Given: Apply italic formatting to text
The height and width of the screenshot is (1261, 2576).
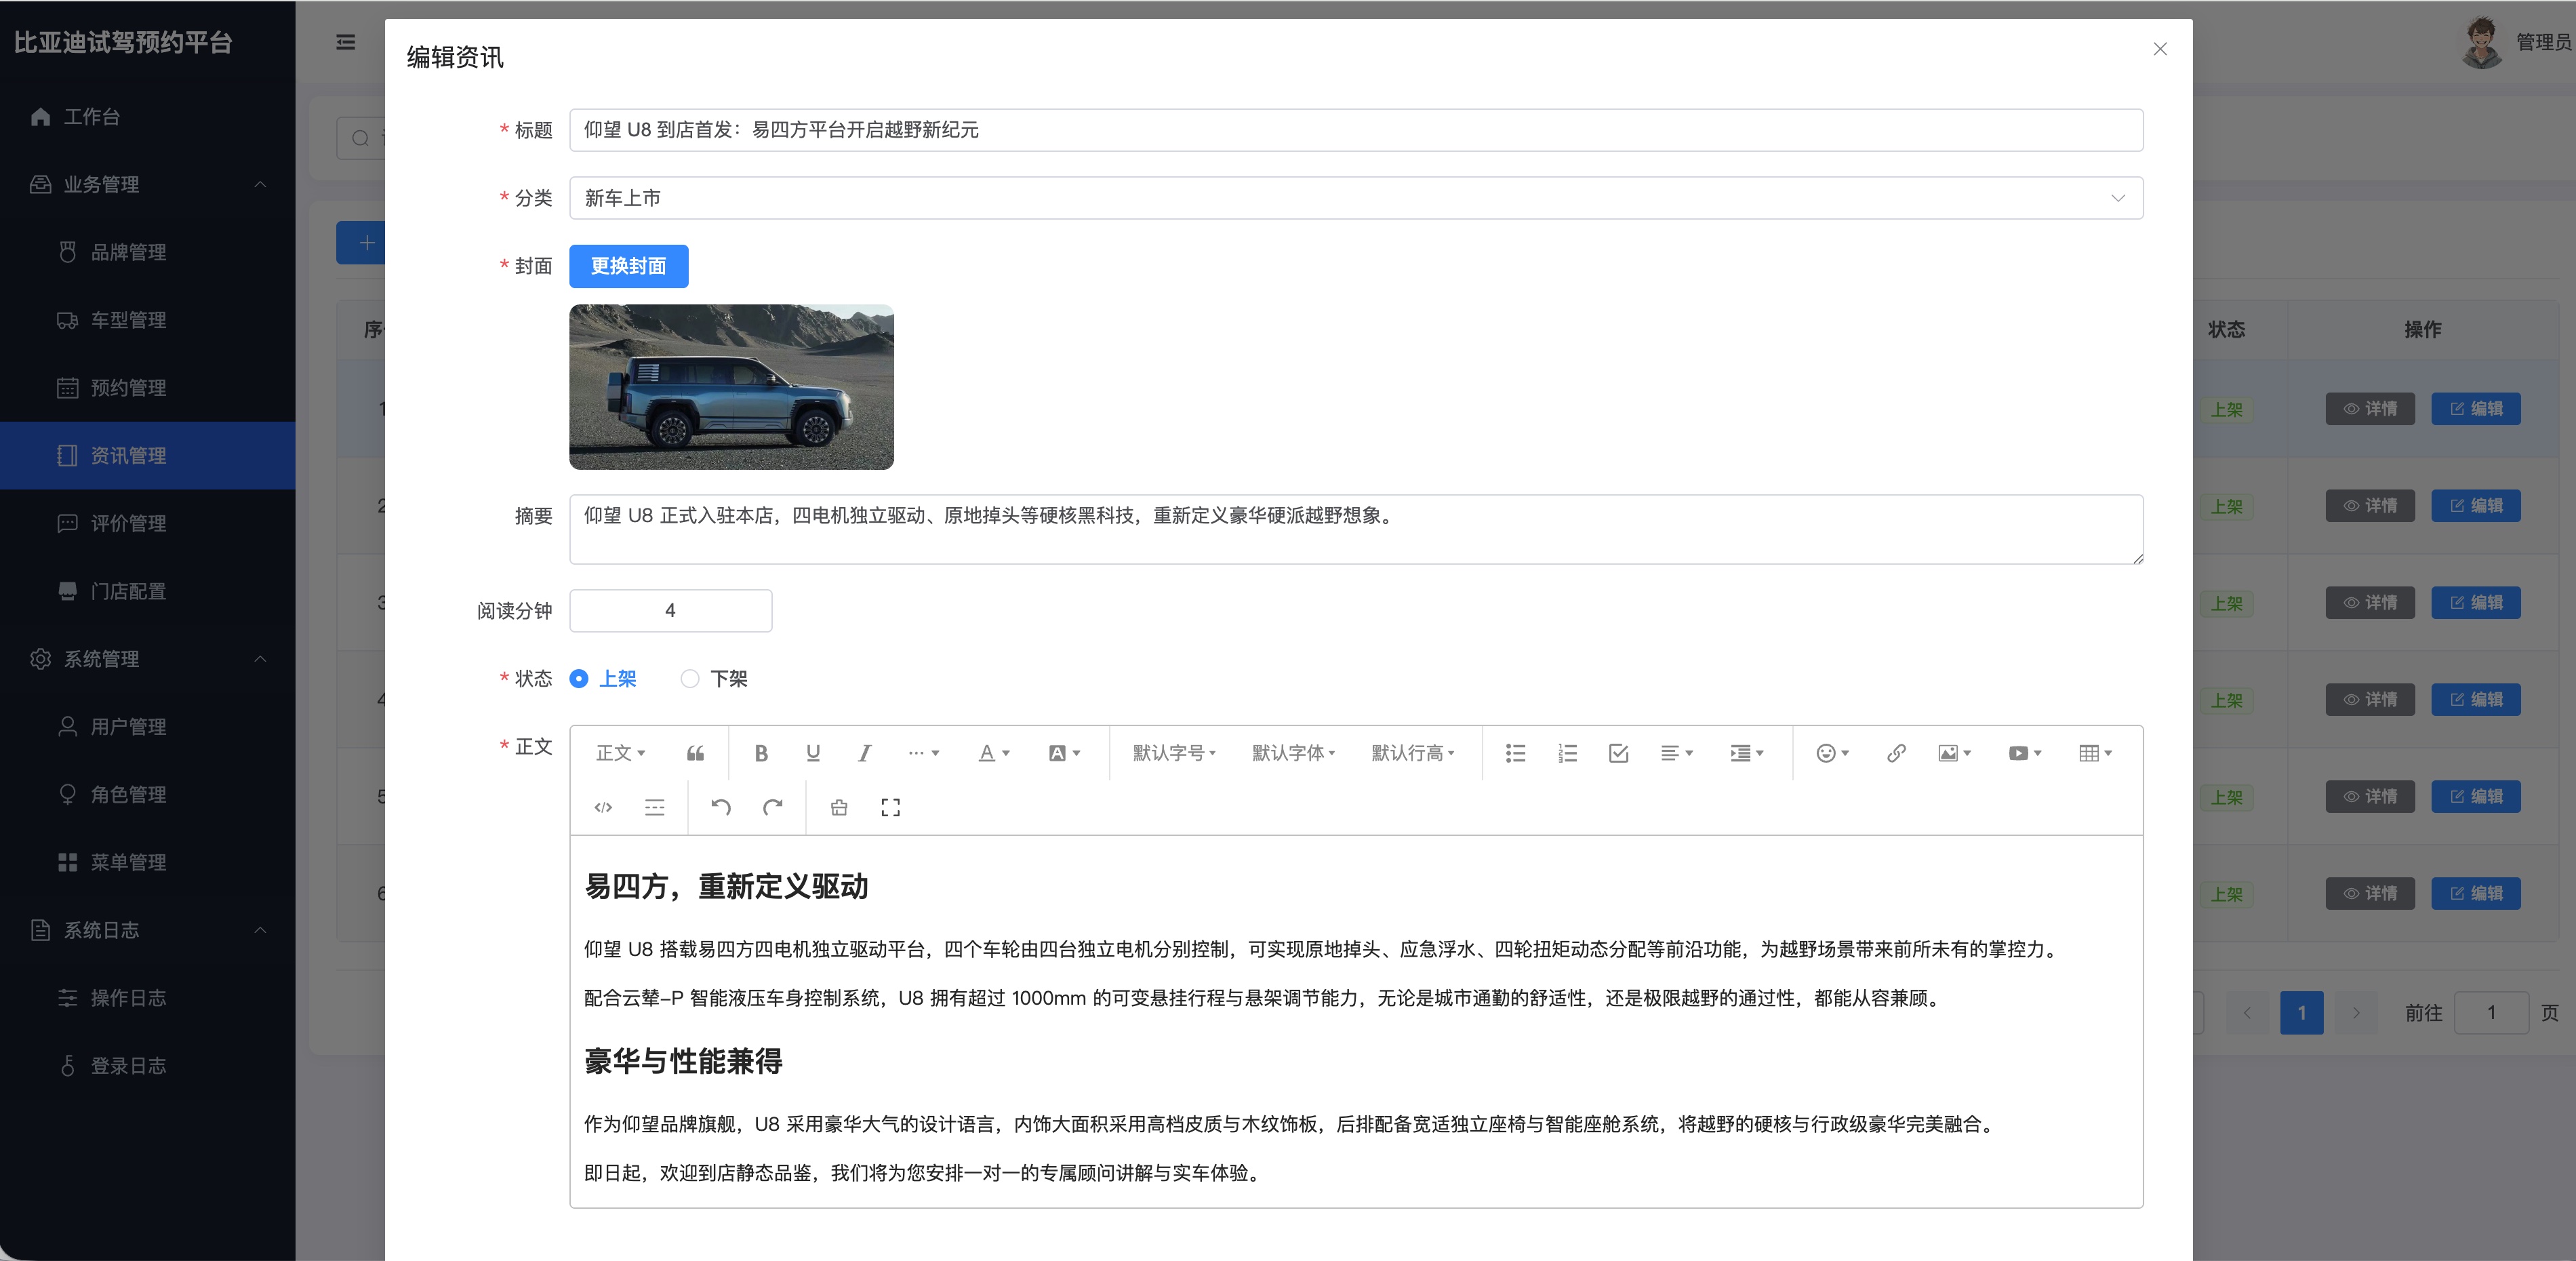Looking at the screenshot, I should coord(865,753).
